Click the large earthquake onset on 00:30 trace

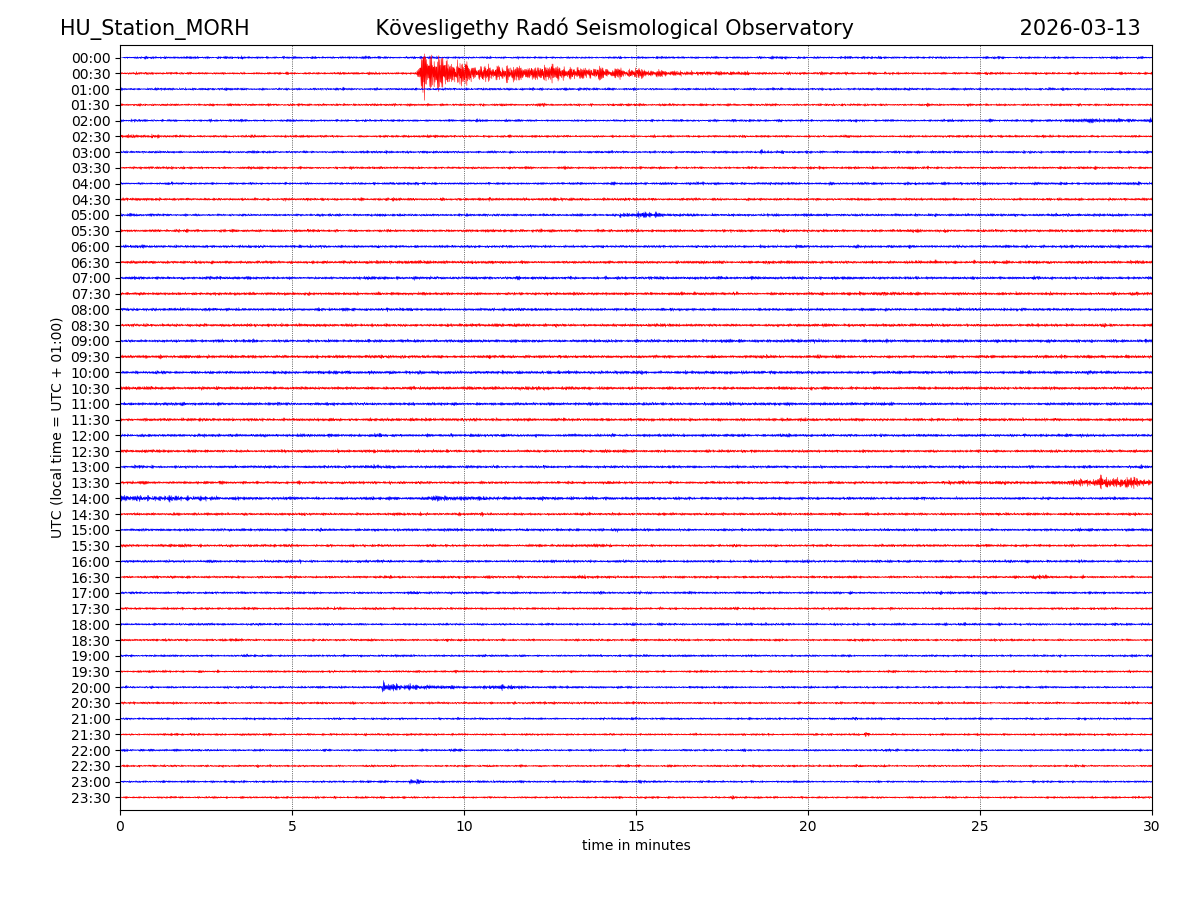(x=425, y=73)
